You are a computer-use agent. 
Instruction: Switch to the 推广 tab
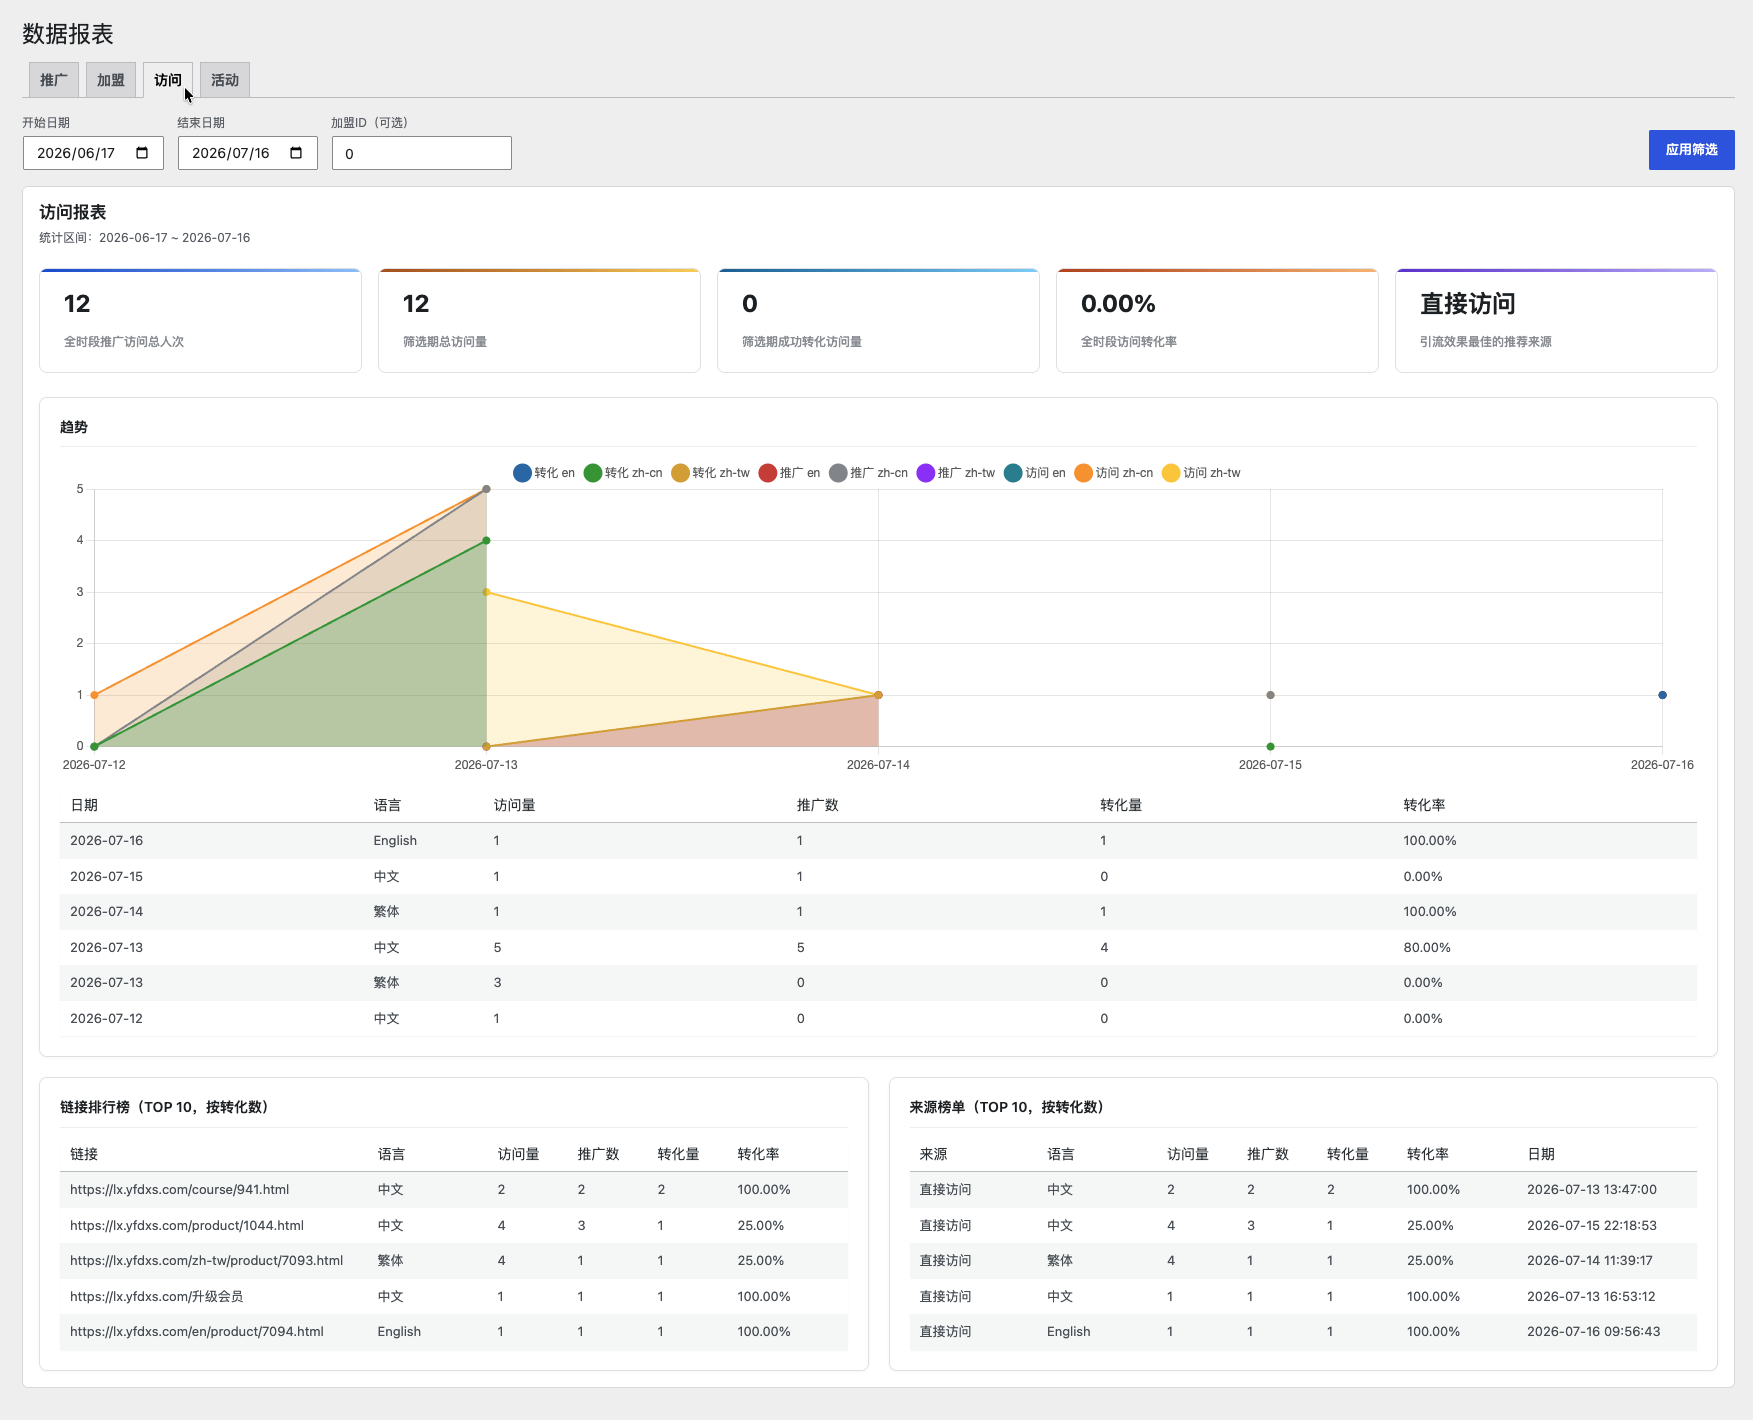[54, 80]
